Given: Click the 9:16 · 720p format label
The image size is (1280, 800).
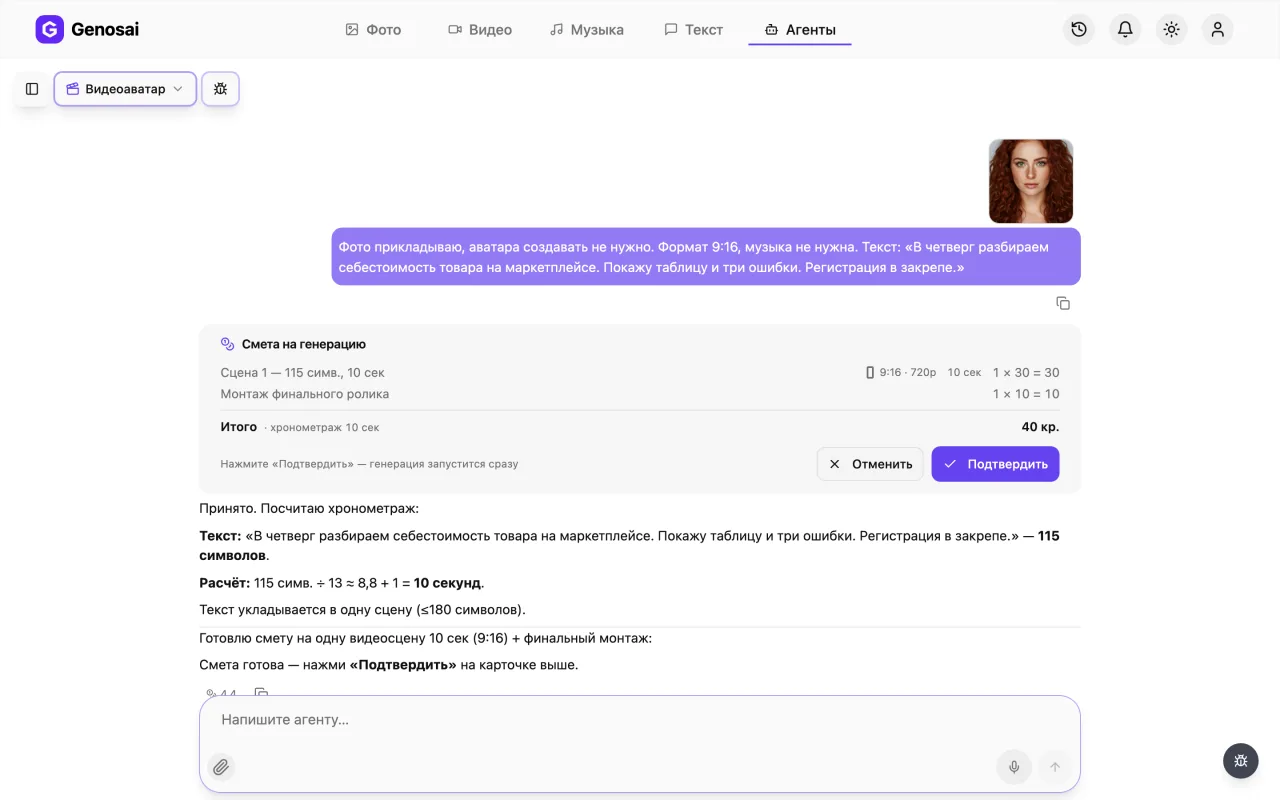Looking at the screenshot, I should pos(901,372).
